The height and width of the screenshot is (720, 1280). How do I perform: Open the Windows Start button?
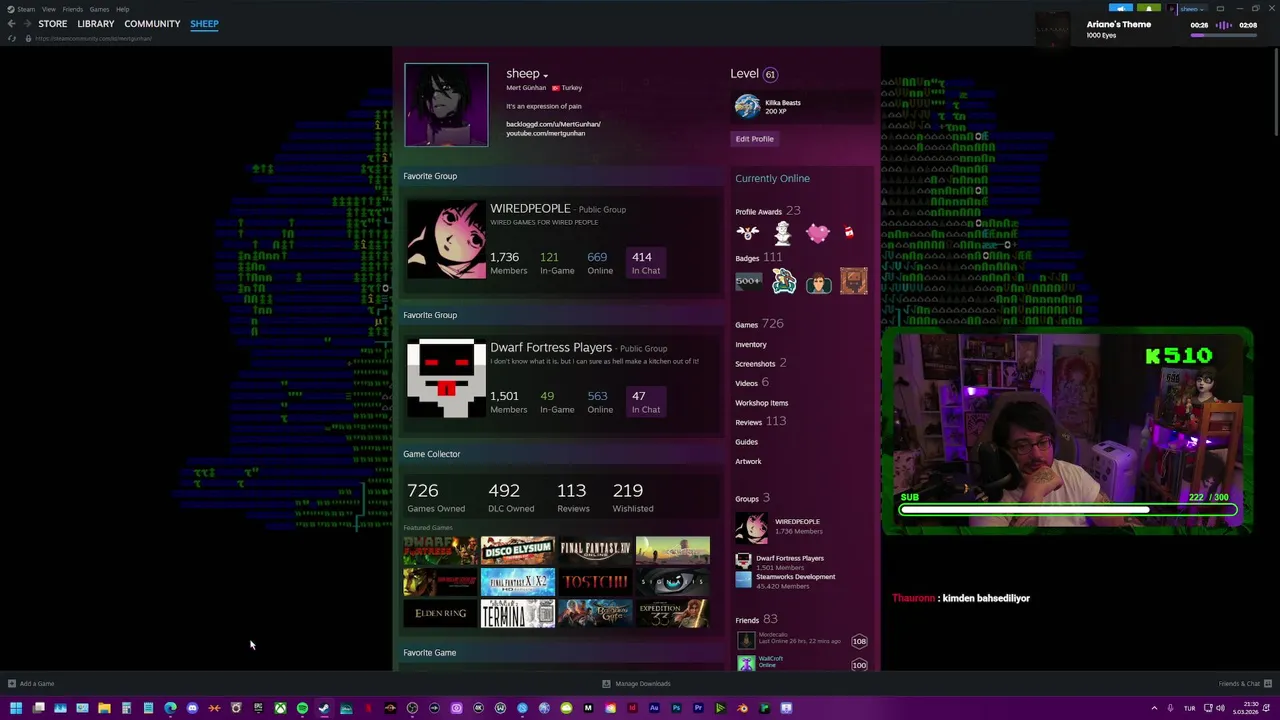tap(16, 708)
